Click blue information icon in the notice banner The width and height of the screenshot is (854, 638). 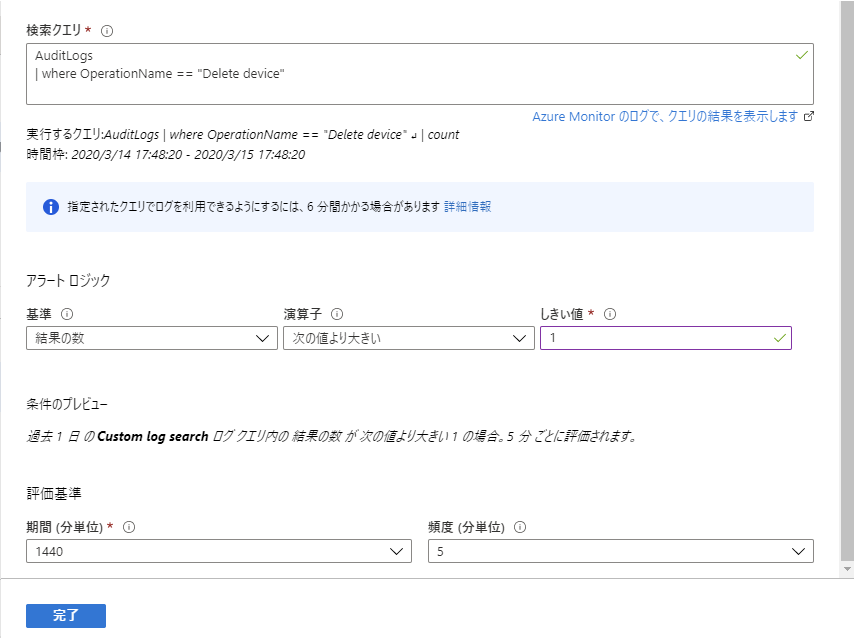(51, 207)
